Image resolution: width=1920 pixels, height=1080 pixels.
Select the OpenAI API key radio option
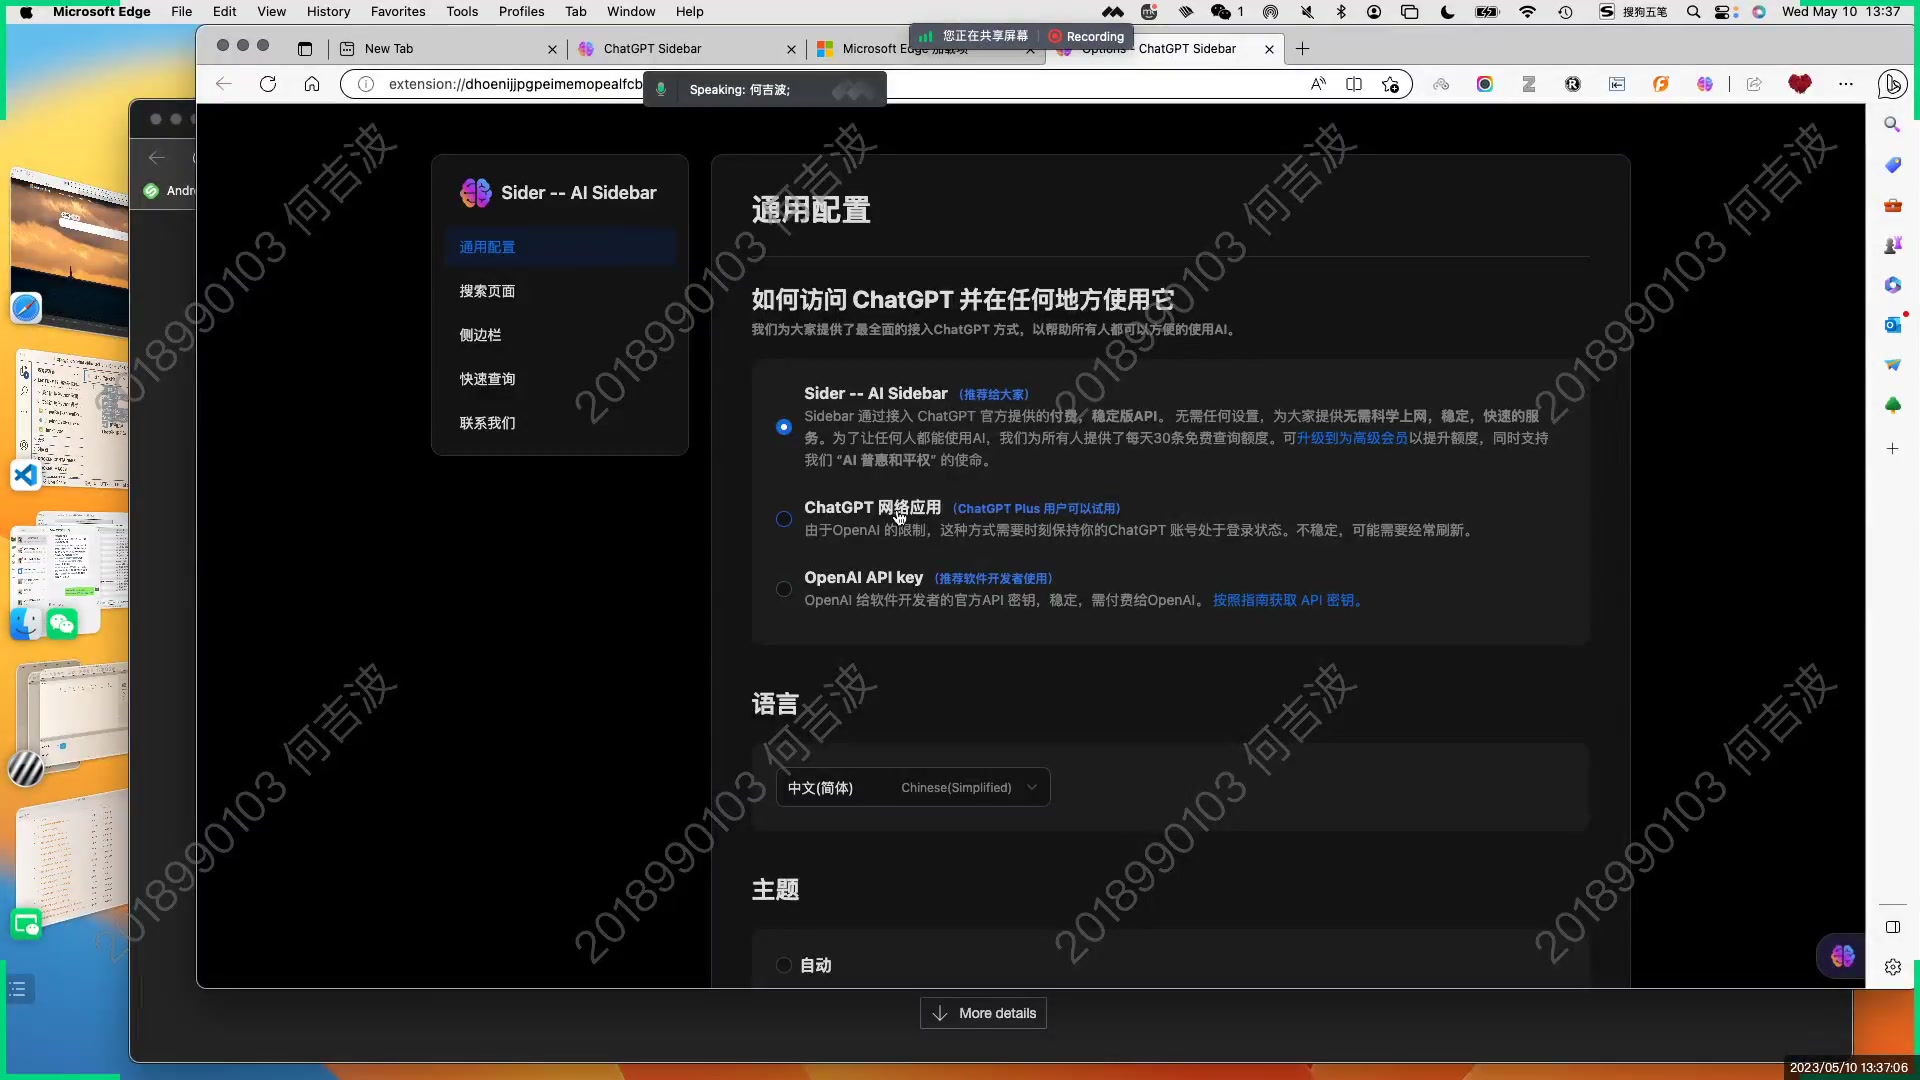784,589
